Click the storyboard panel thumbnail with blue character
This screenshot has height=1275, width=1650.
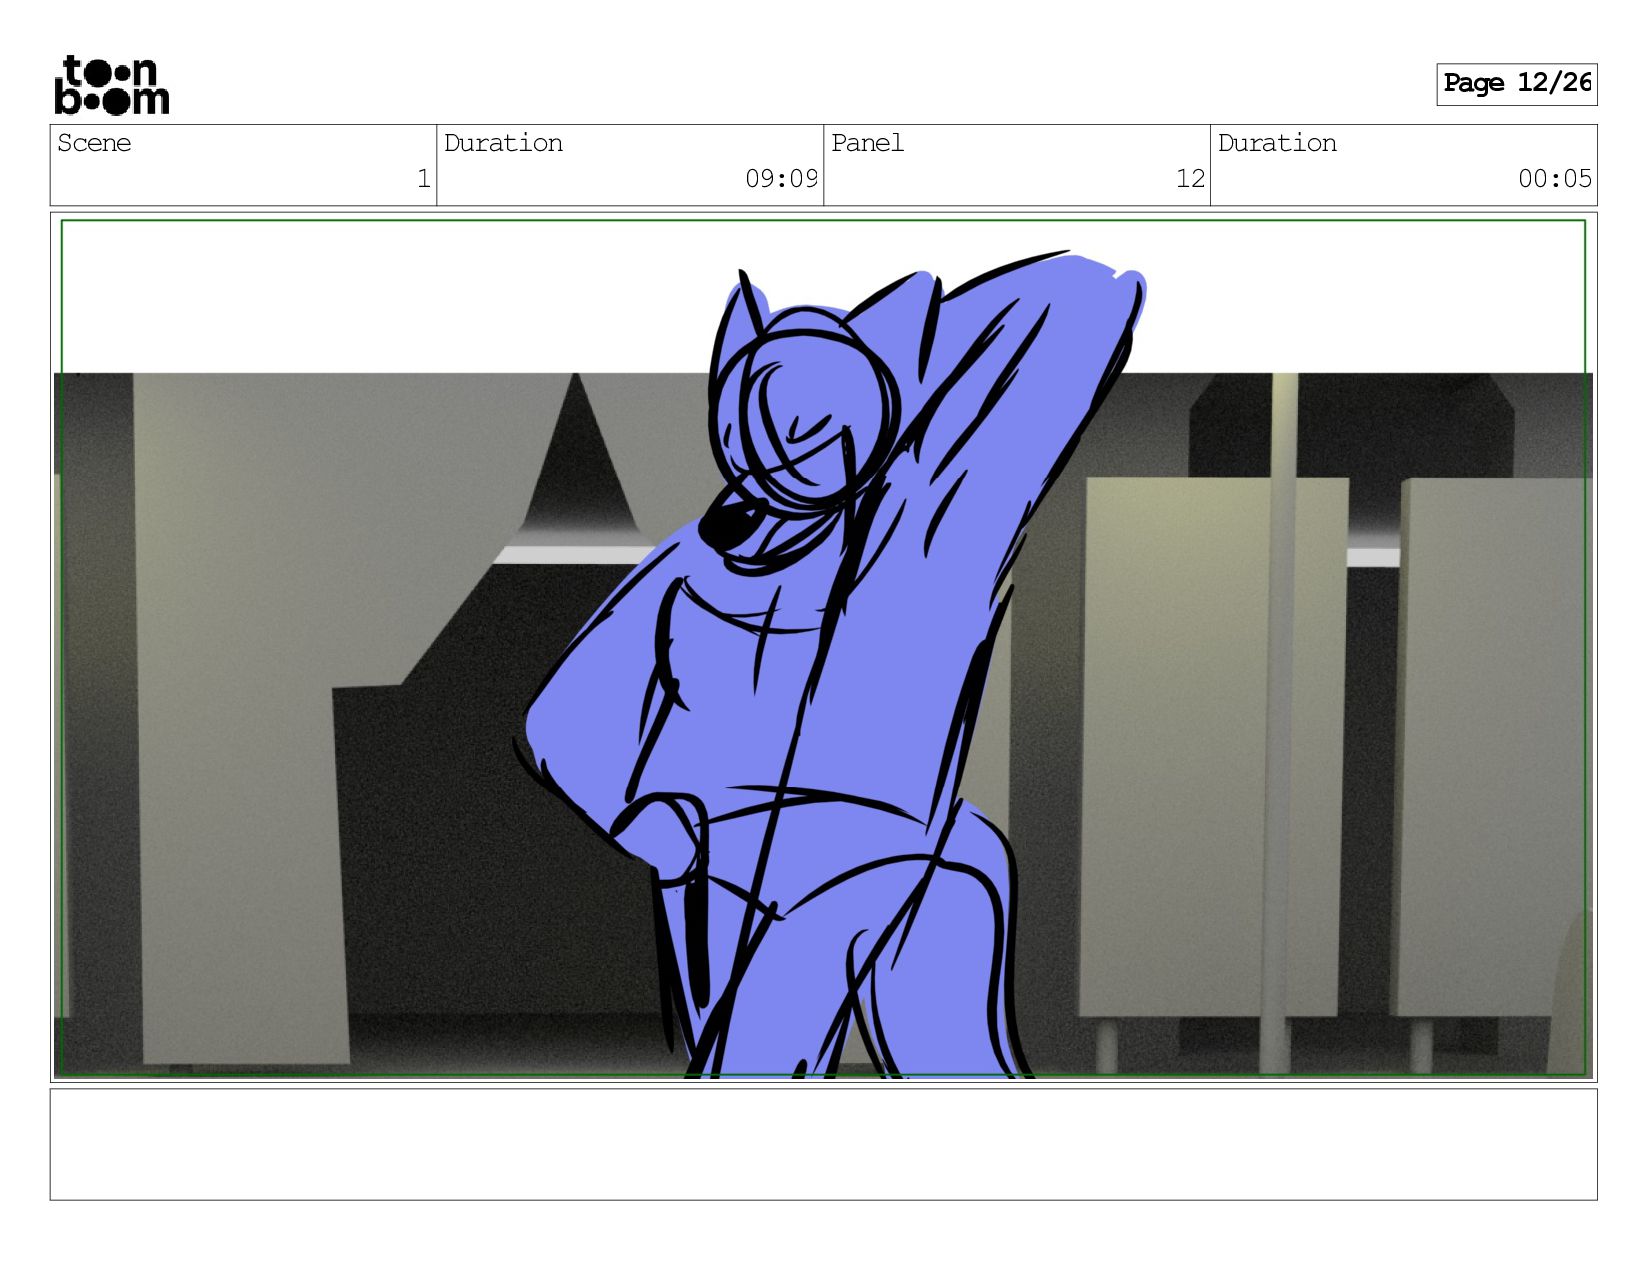(x=823, y=647)
